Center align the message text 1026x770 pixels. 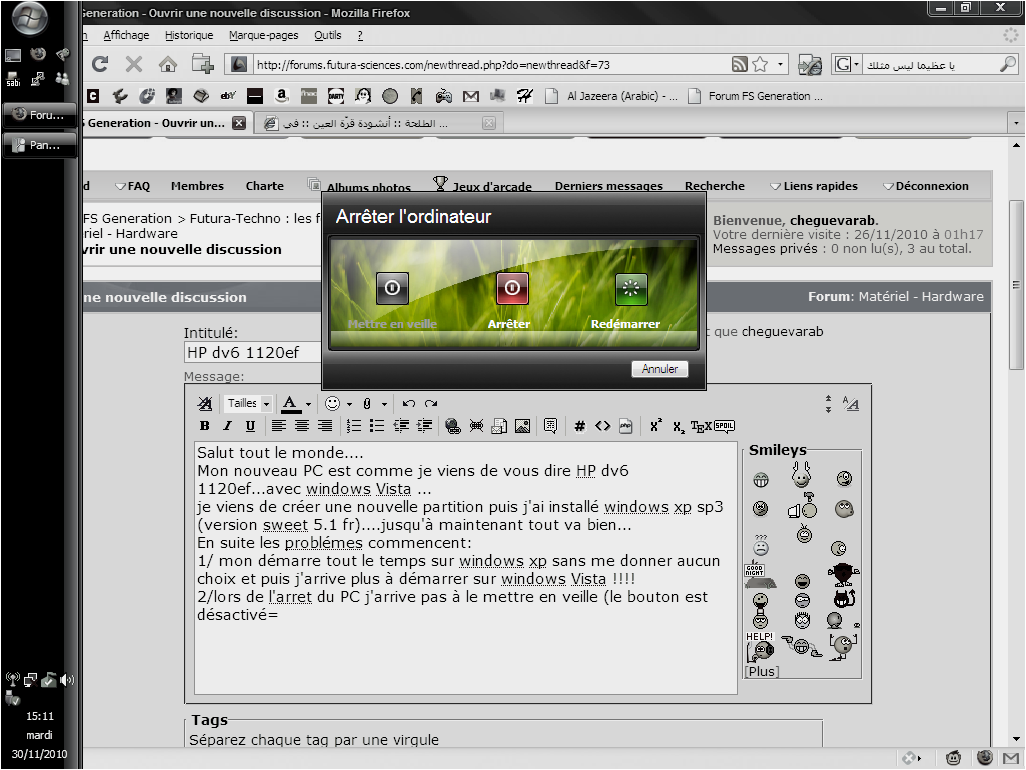(302, 426)
